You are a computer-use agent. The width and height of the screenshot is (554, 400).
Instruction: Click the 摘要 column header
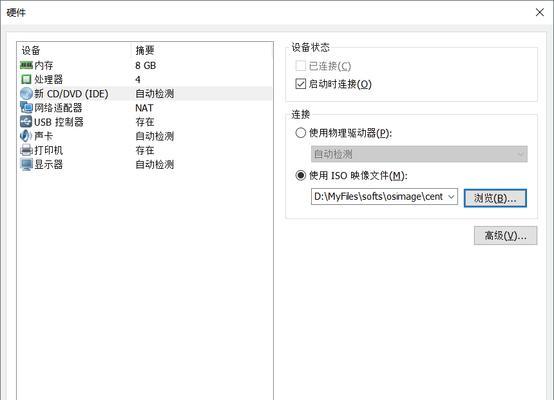point(145,50)
